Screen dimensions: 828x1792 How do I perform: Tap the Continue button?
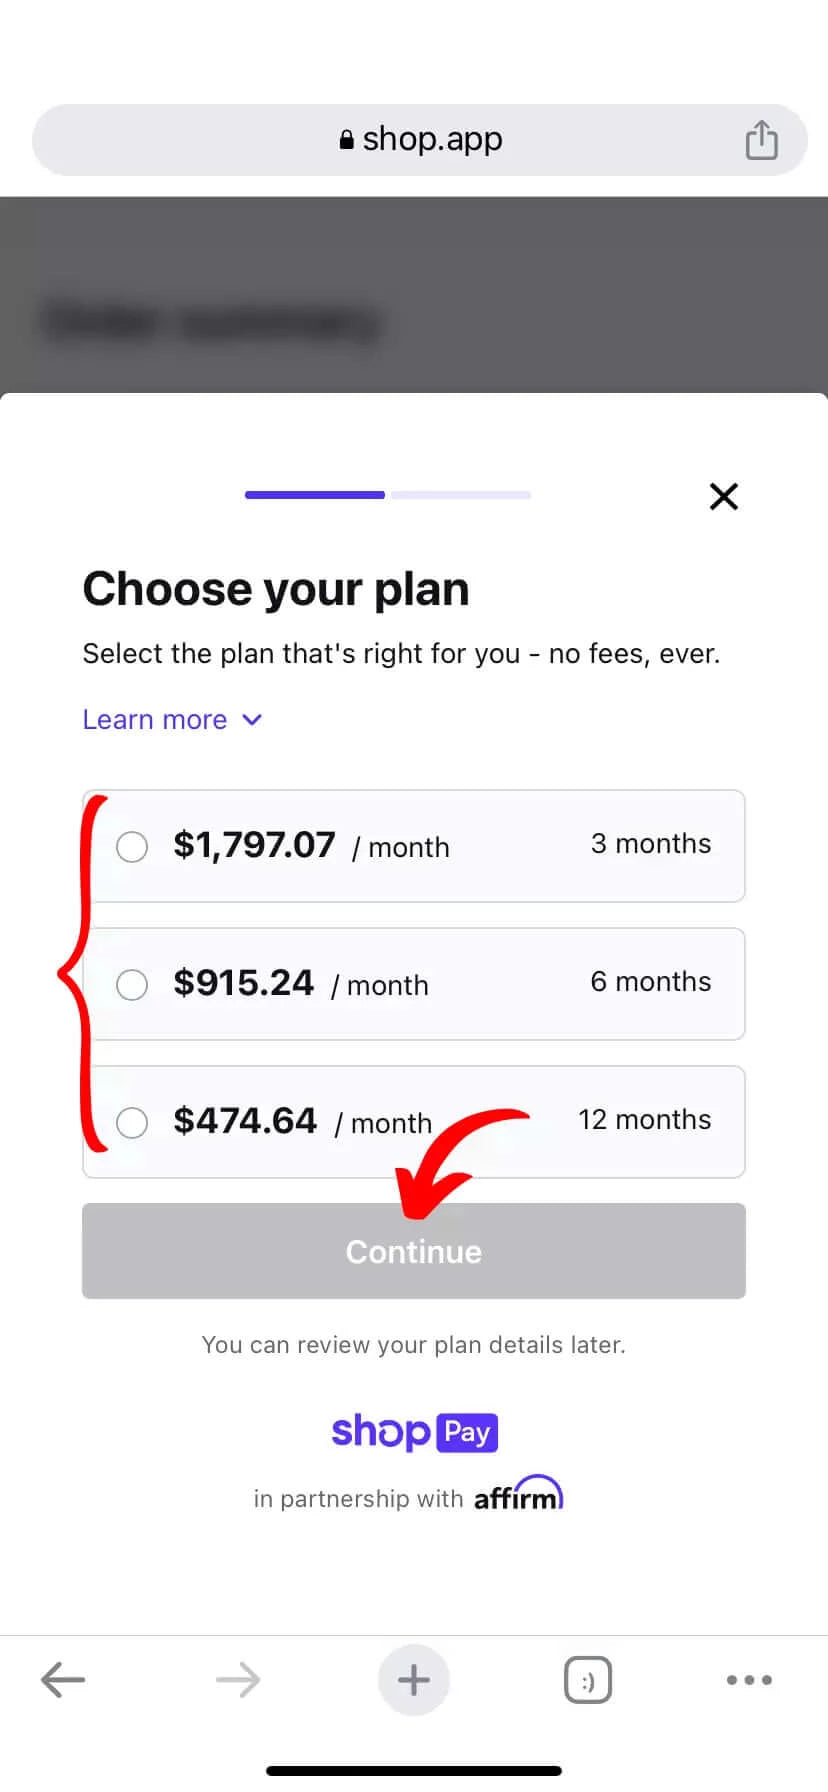[414, 1251]
